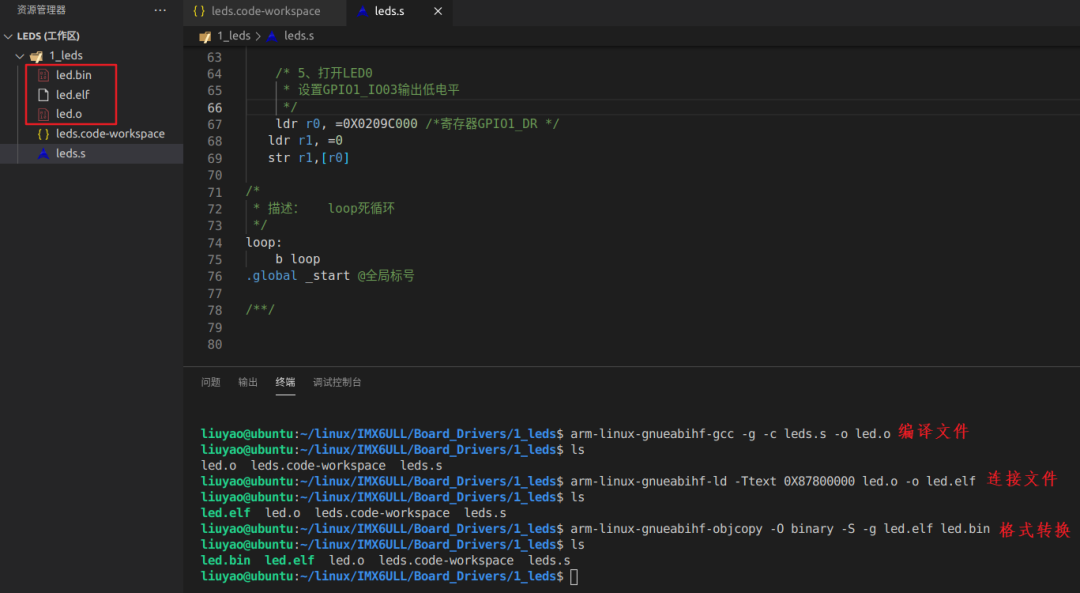Click the comment '5、打开LED0'
This screenshot has height=593, width=1080.
pos(335,73)
